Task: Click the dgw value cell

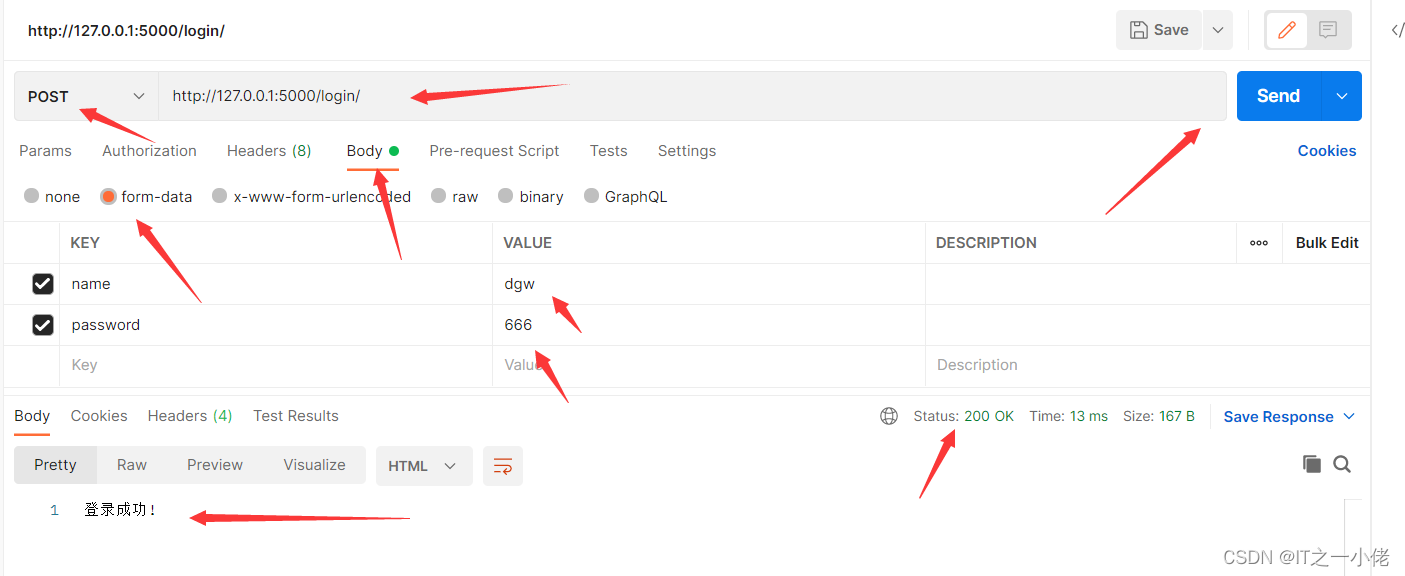Action: 709,284
